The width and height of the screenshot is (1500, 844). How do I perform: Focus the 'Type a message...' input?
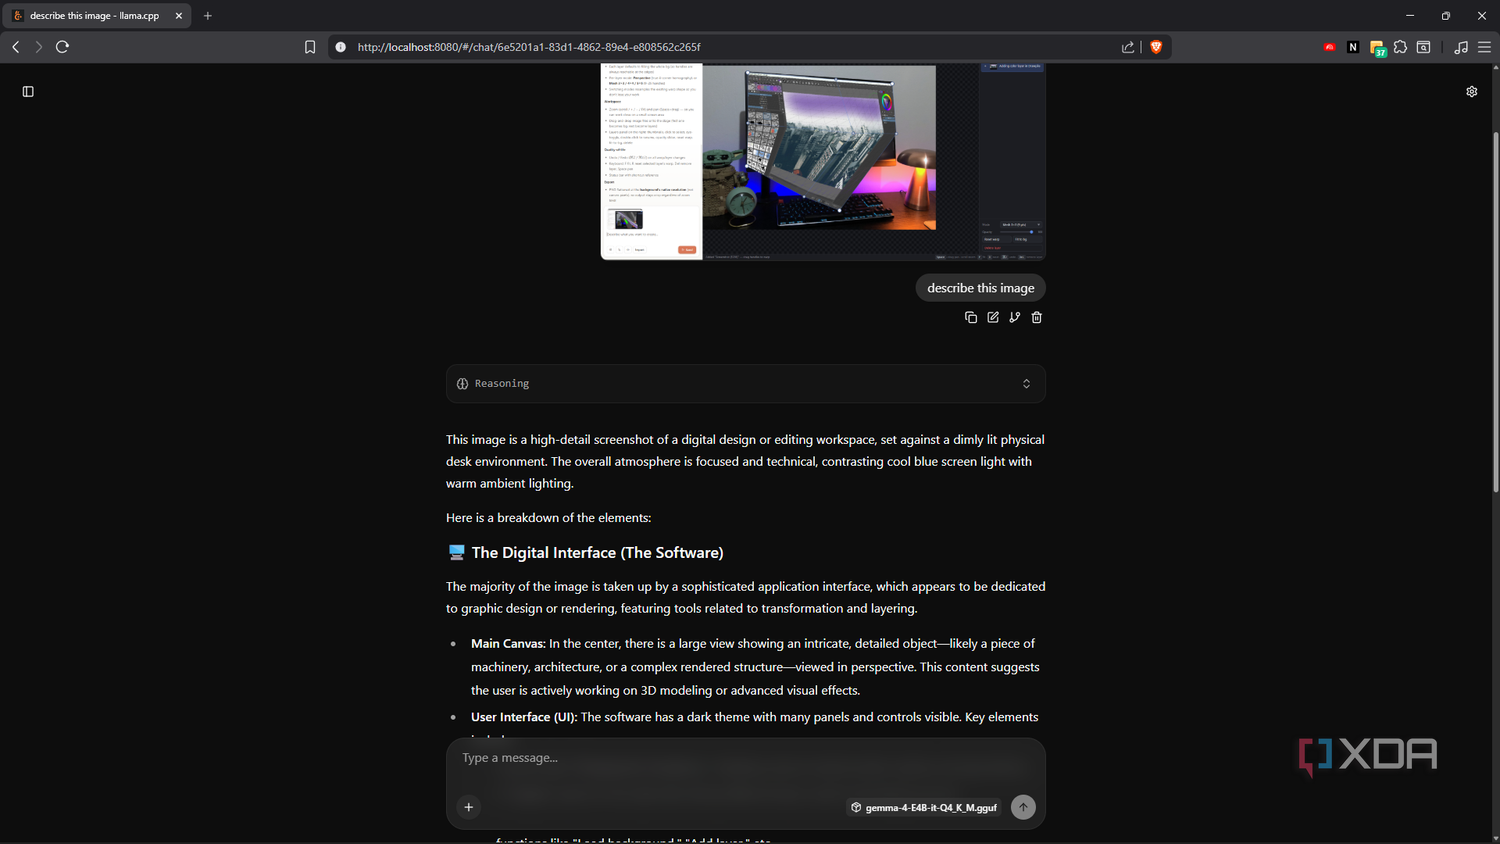[x=746, y=758]
